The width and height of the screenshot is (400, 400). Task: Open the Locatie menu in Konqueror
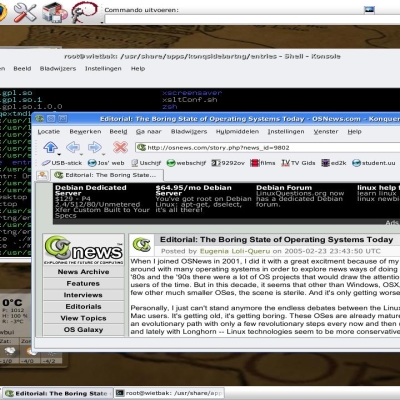tap(49, 132)
